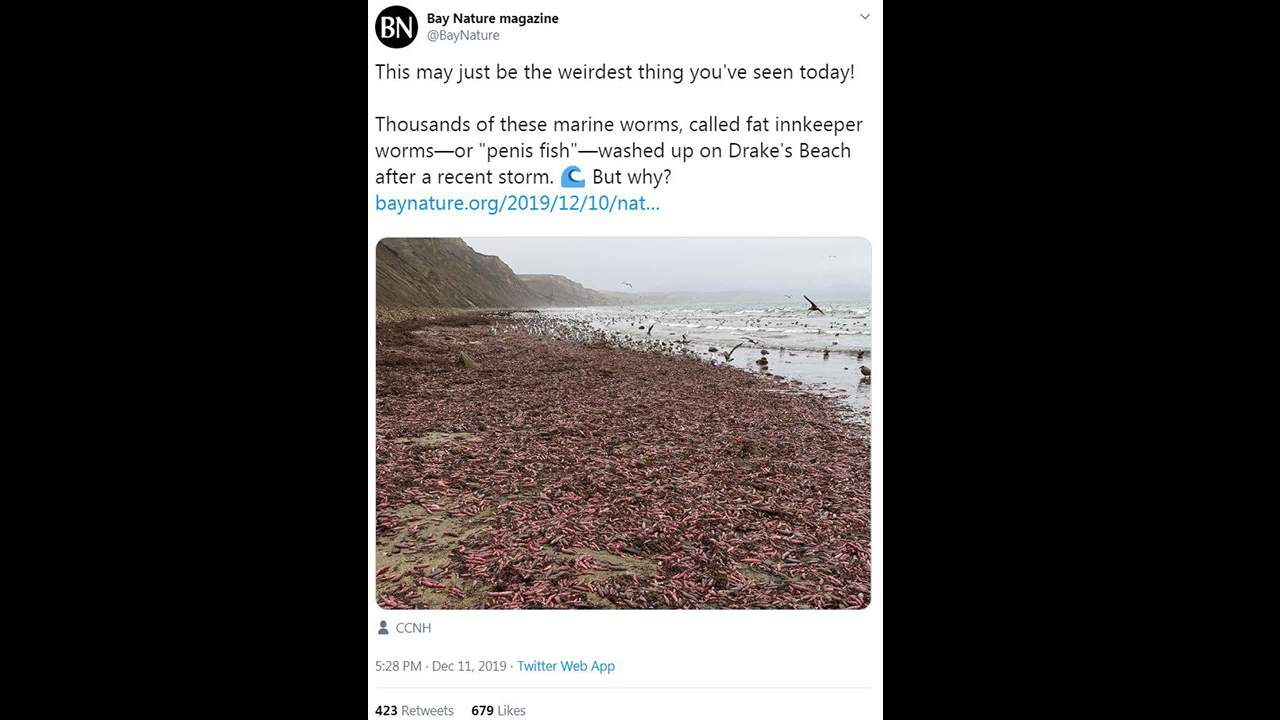
Task: View the 679 Likes list
Action: pyautogui.click(x=498, y=710)
